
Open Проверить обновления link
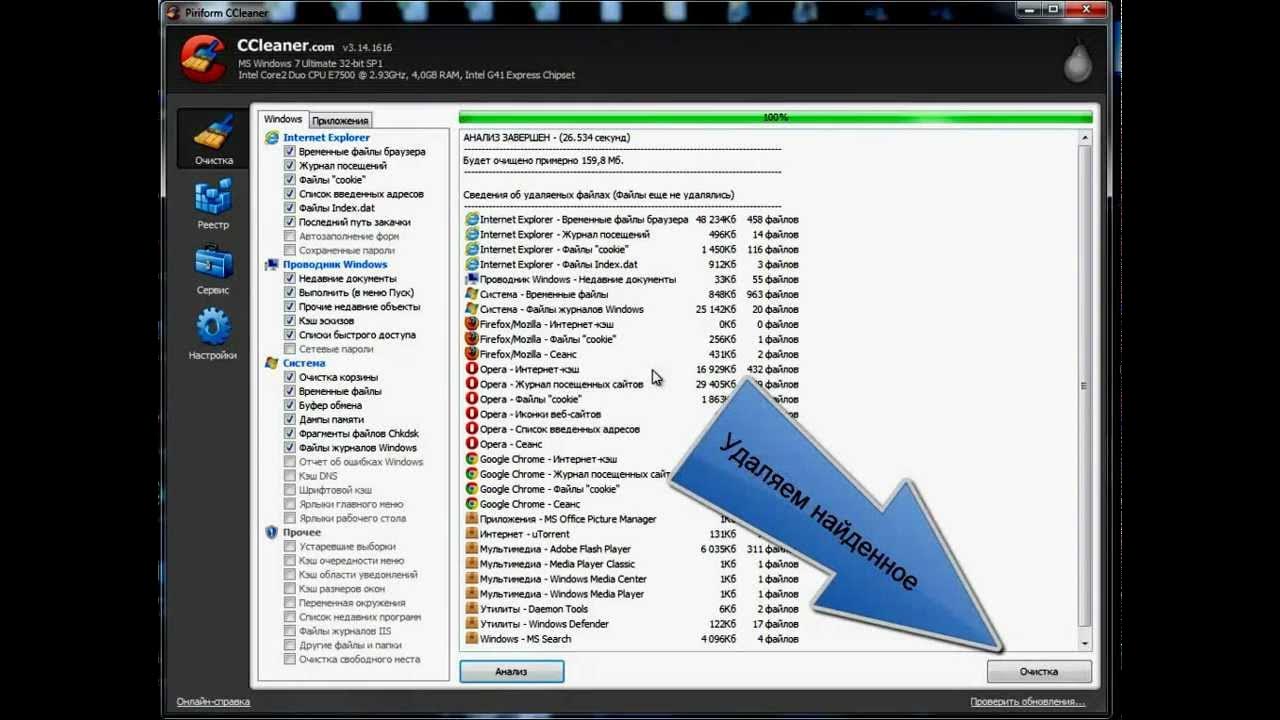click(x=1027, y=702)
